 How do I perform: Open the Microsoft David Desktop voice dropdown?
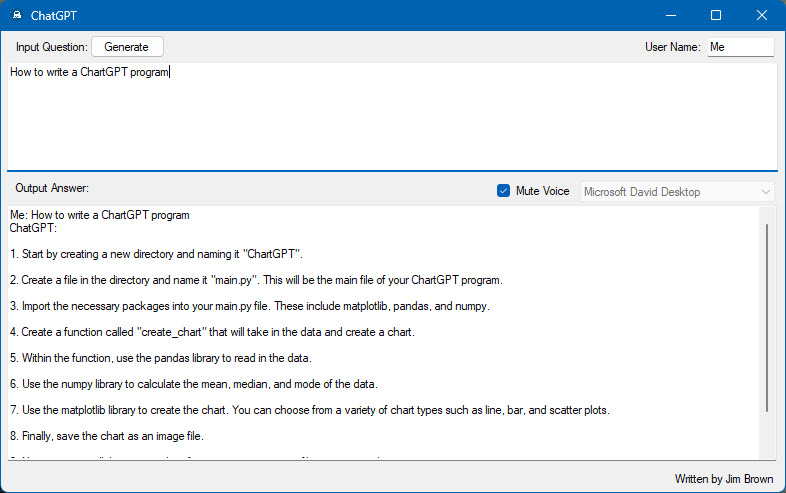(x=677, y=192)
